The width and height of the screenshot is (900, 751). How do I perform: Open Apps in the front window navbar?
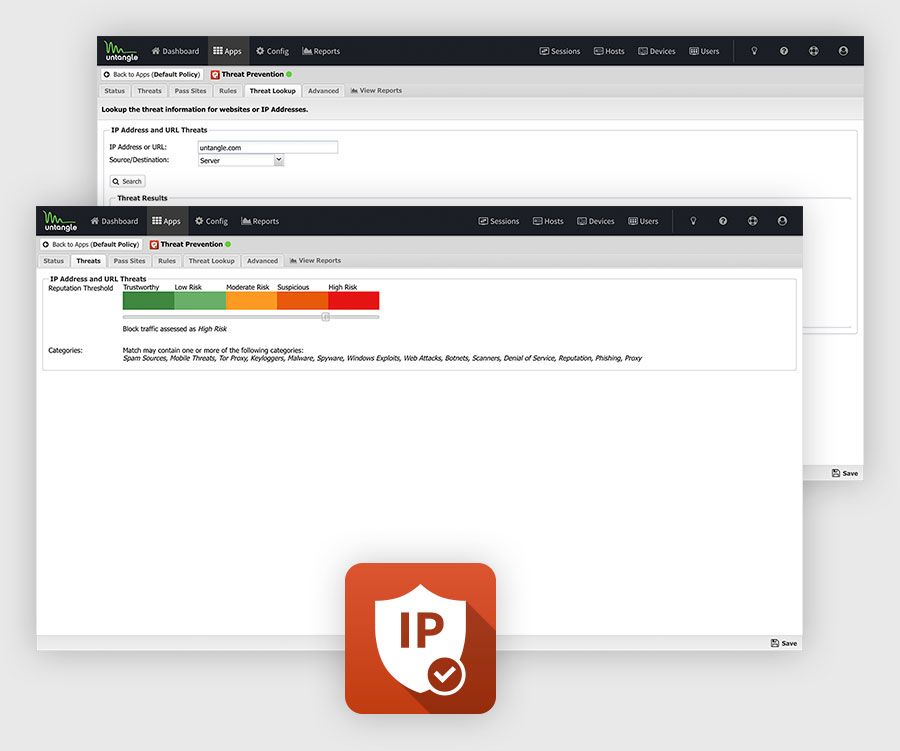[x=166, y=221]
